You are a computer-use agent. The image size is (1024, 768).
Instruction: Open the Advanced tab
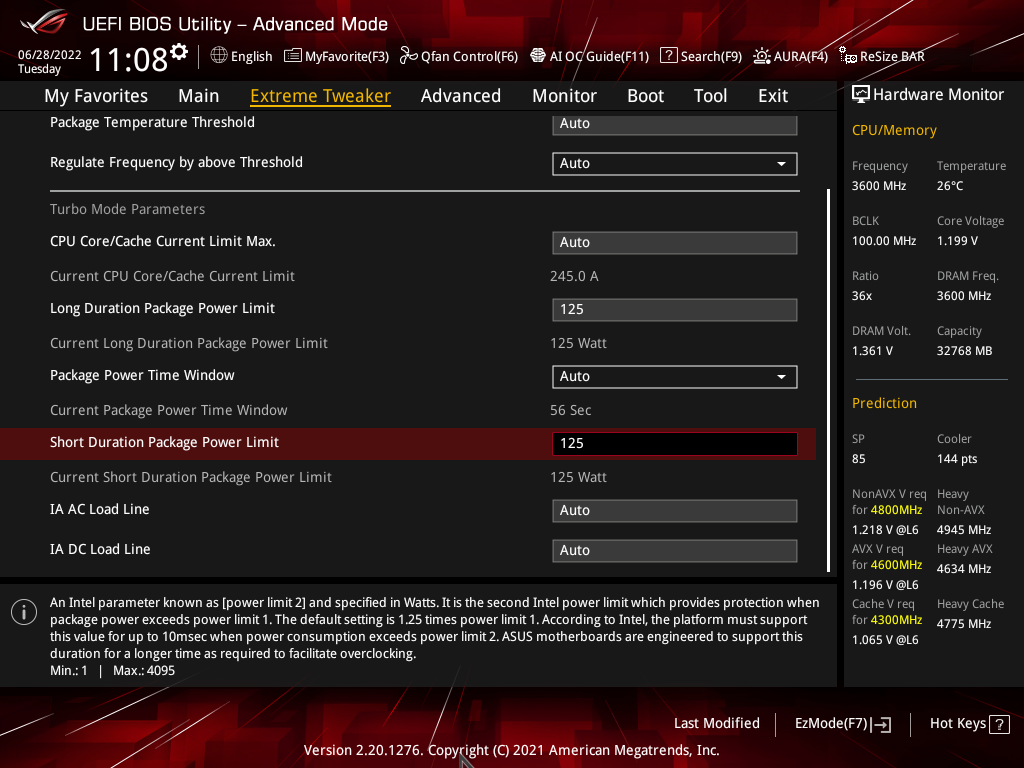click(x=460, y=96)
